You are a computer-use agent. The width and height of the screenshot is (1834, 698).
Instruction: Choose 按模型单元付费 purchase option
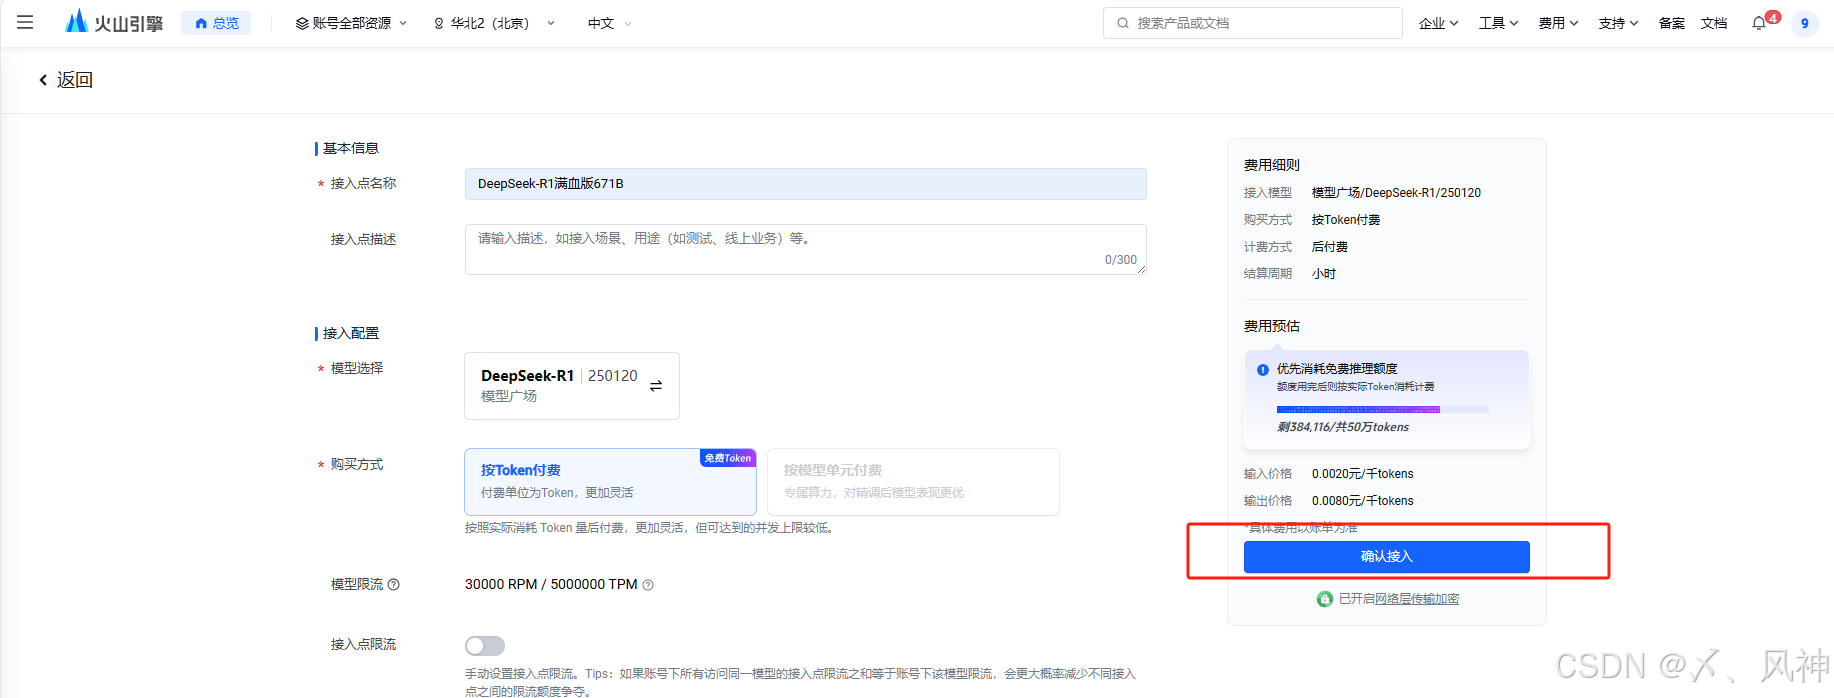(x=913, y=481)
